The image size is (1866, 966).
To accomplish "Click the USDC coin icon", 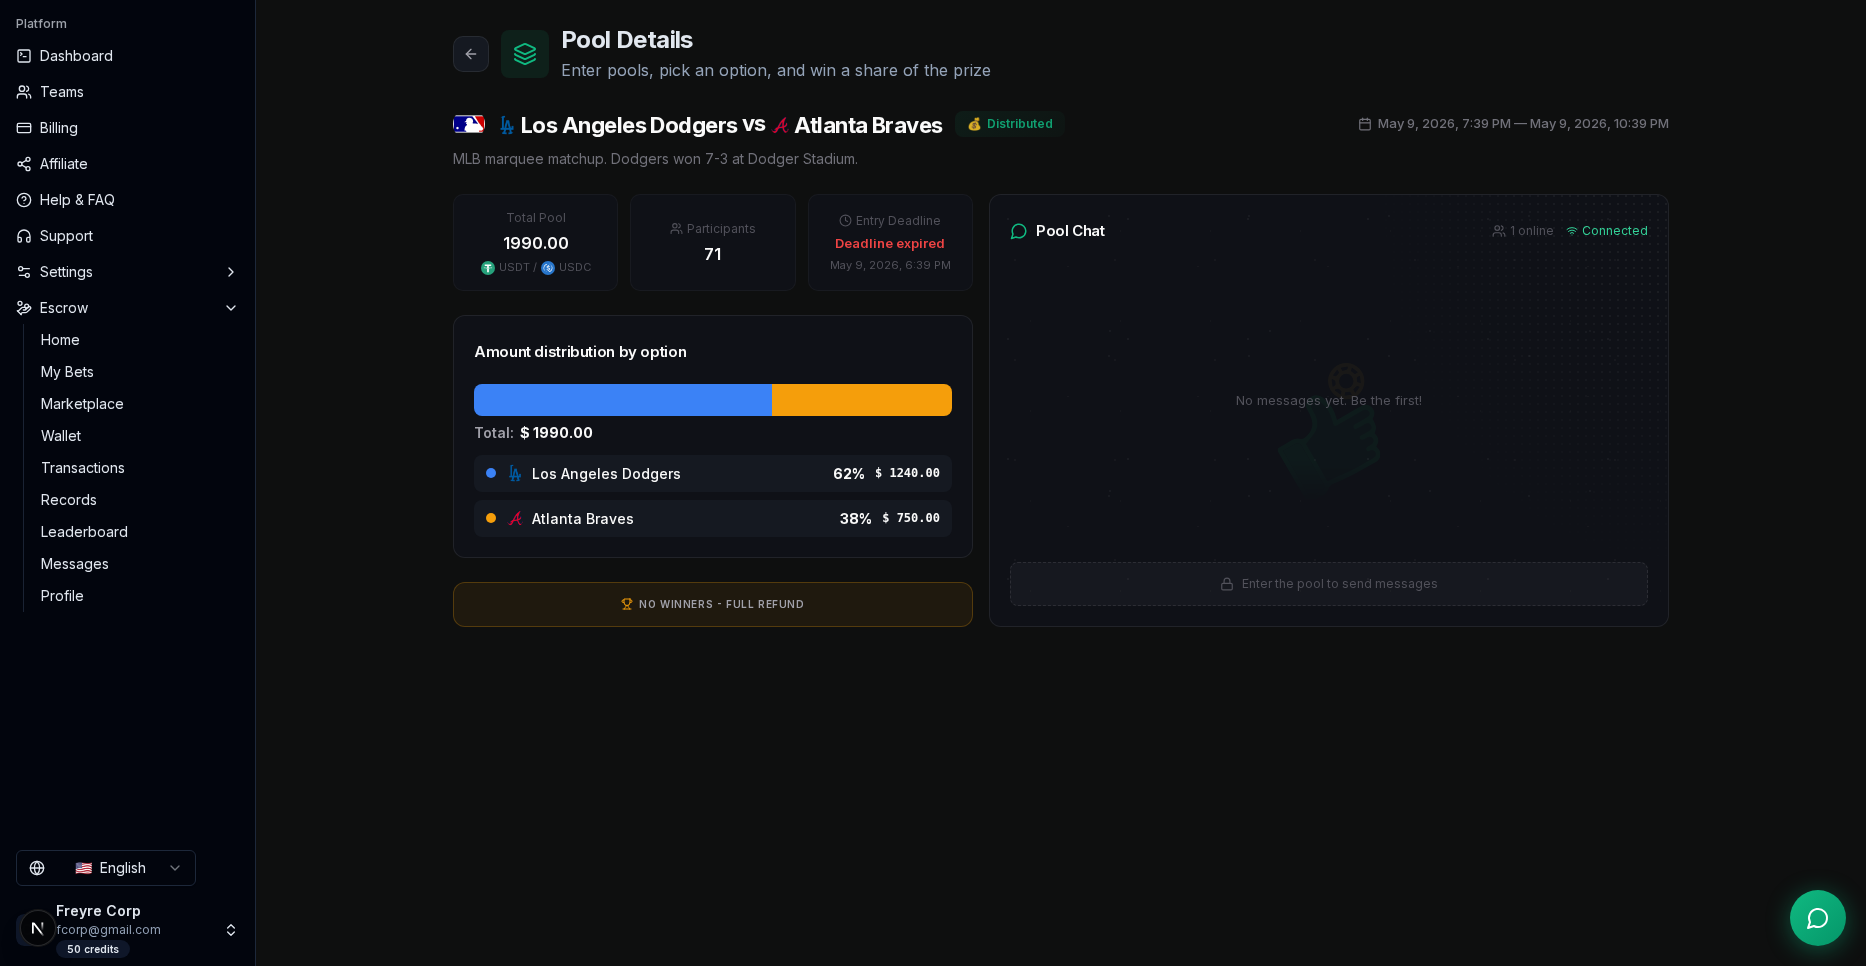I will coord(548,268).
